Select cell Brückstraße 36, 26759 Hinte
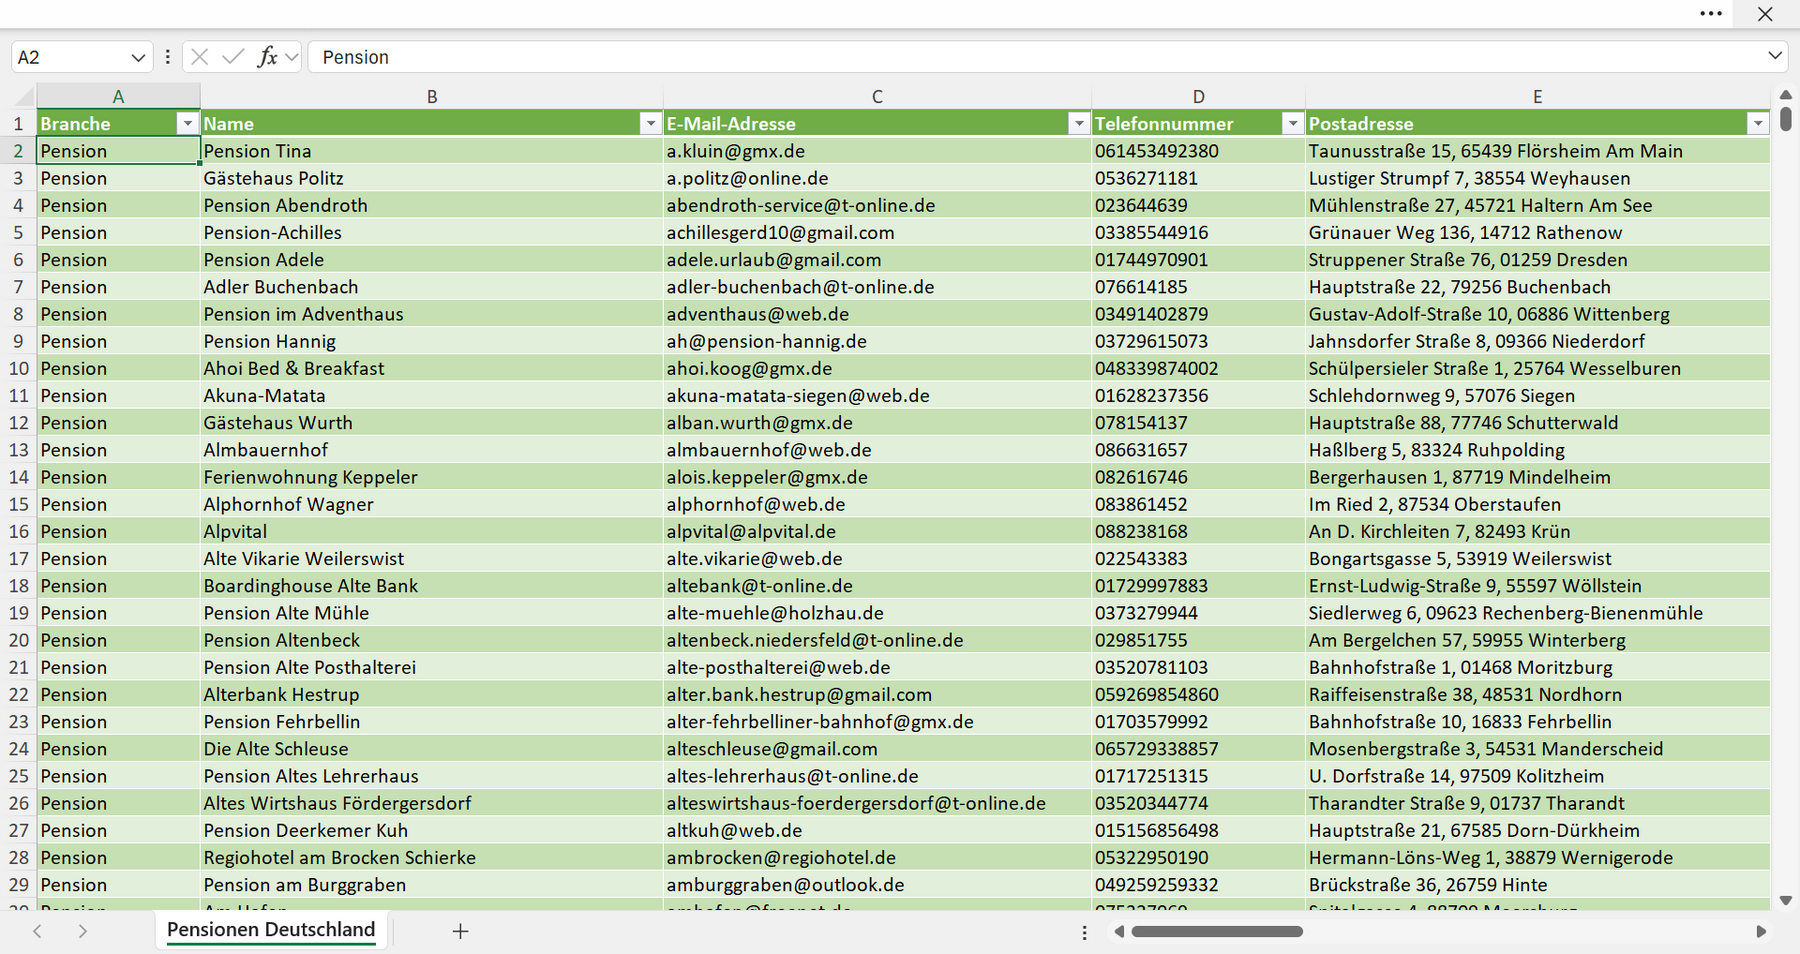Viewport: 1800px width, 954px height. coord(1537,885)
